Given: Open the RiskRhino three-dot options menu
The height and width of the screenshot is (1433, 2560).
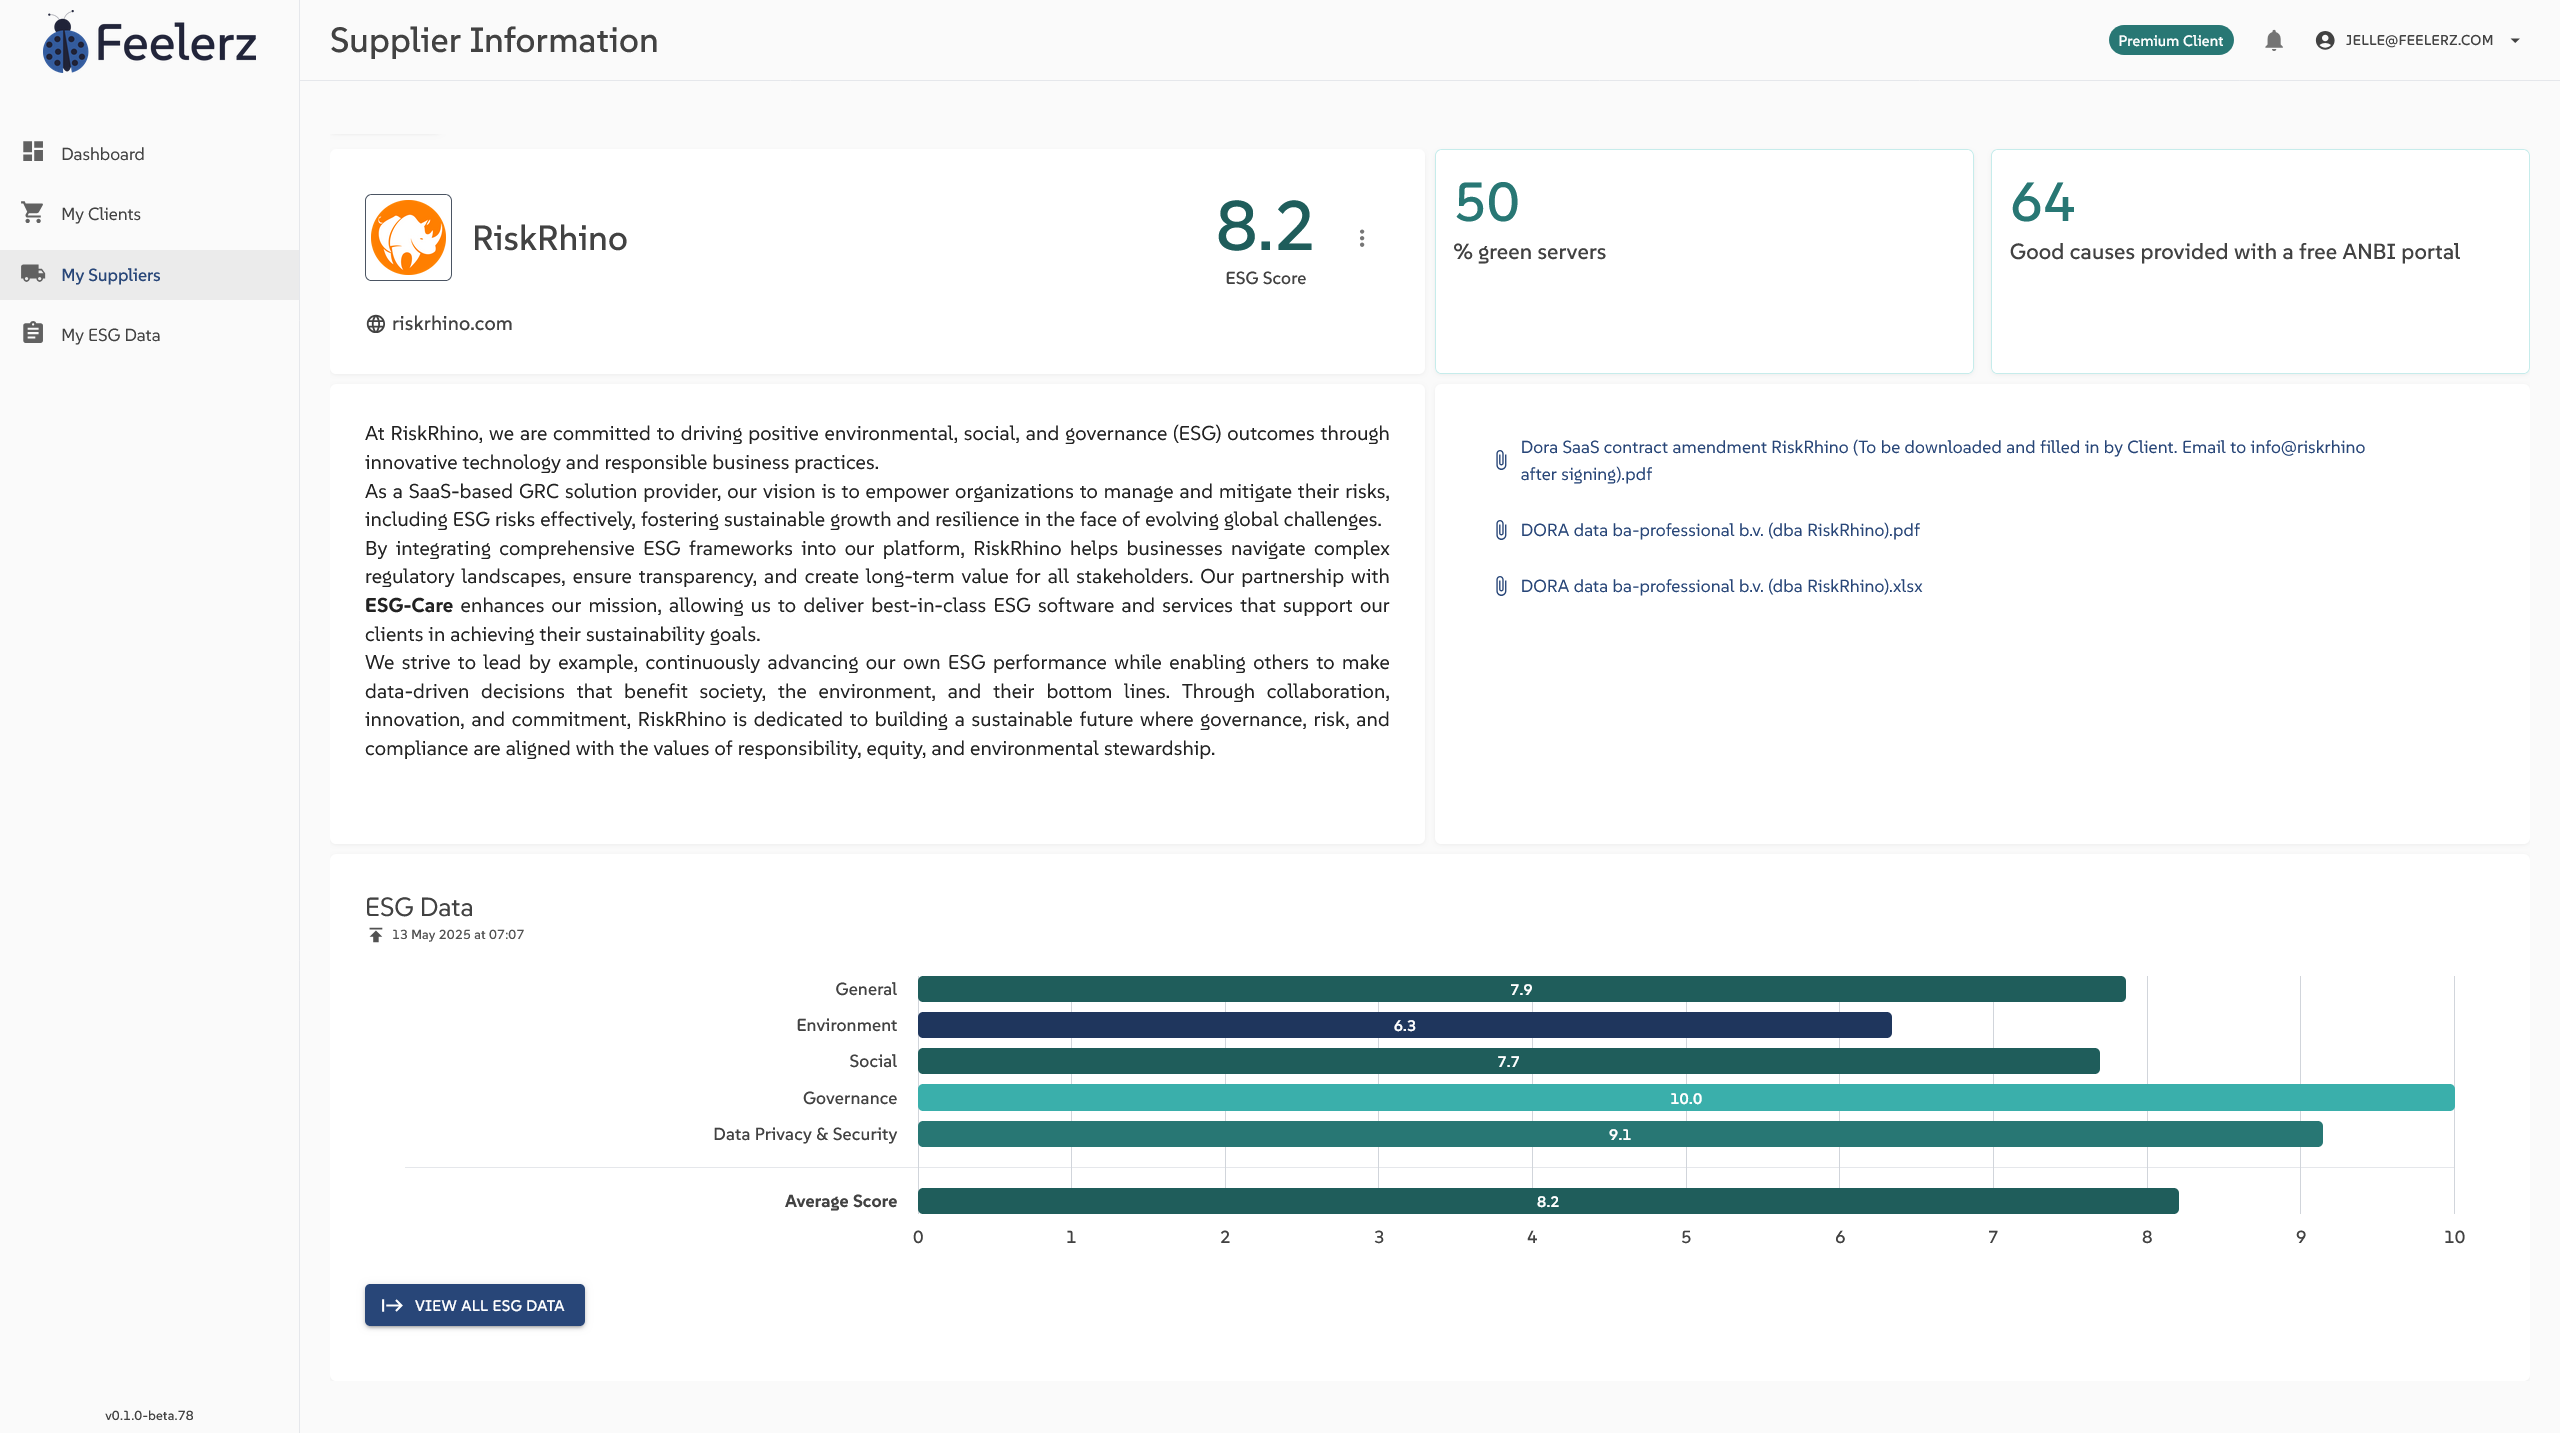Looking at the screenshot, I should [x=1362, y=238].
